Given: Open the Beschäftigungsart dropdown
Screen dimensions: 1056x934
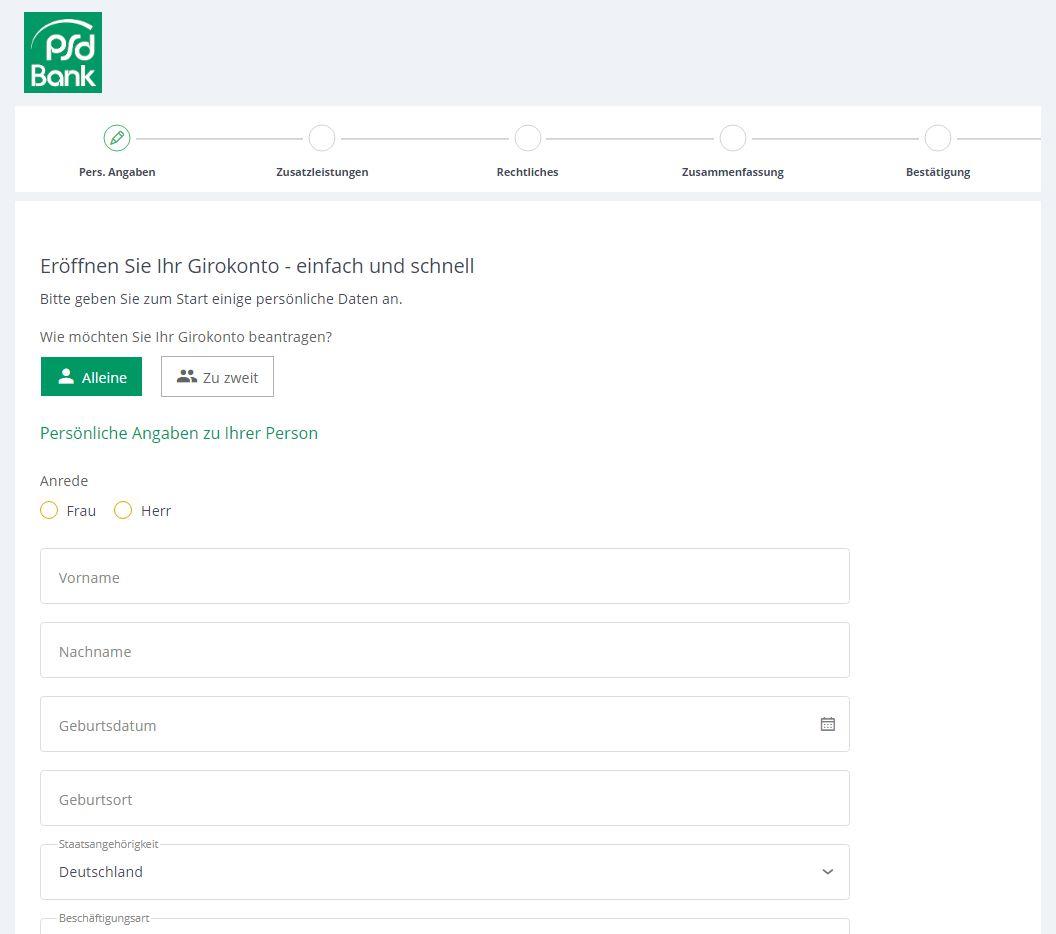Looking at the screenshot, I should point(444,926).
